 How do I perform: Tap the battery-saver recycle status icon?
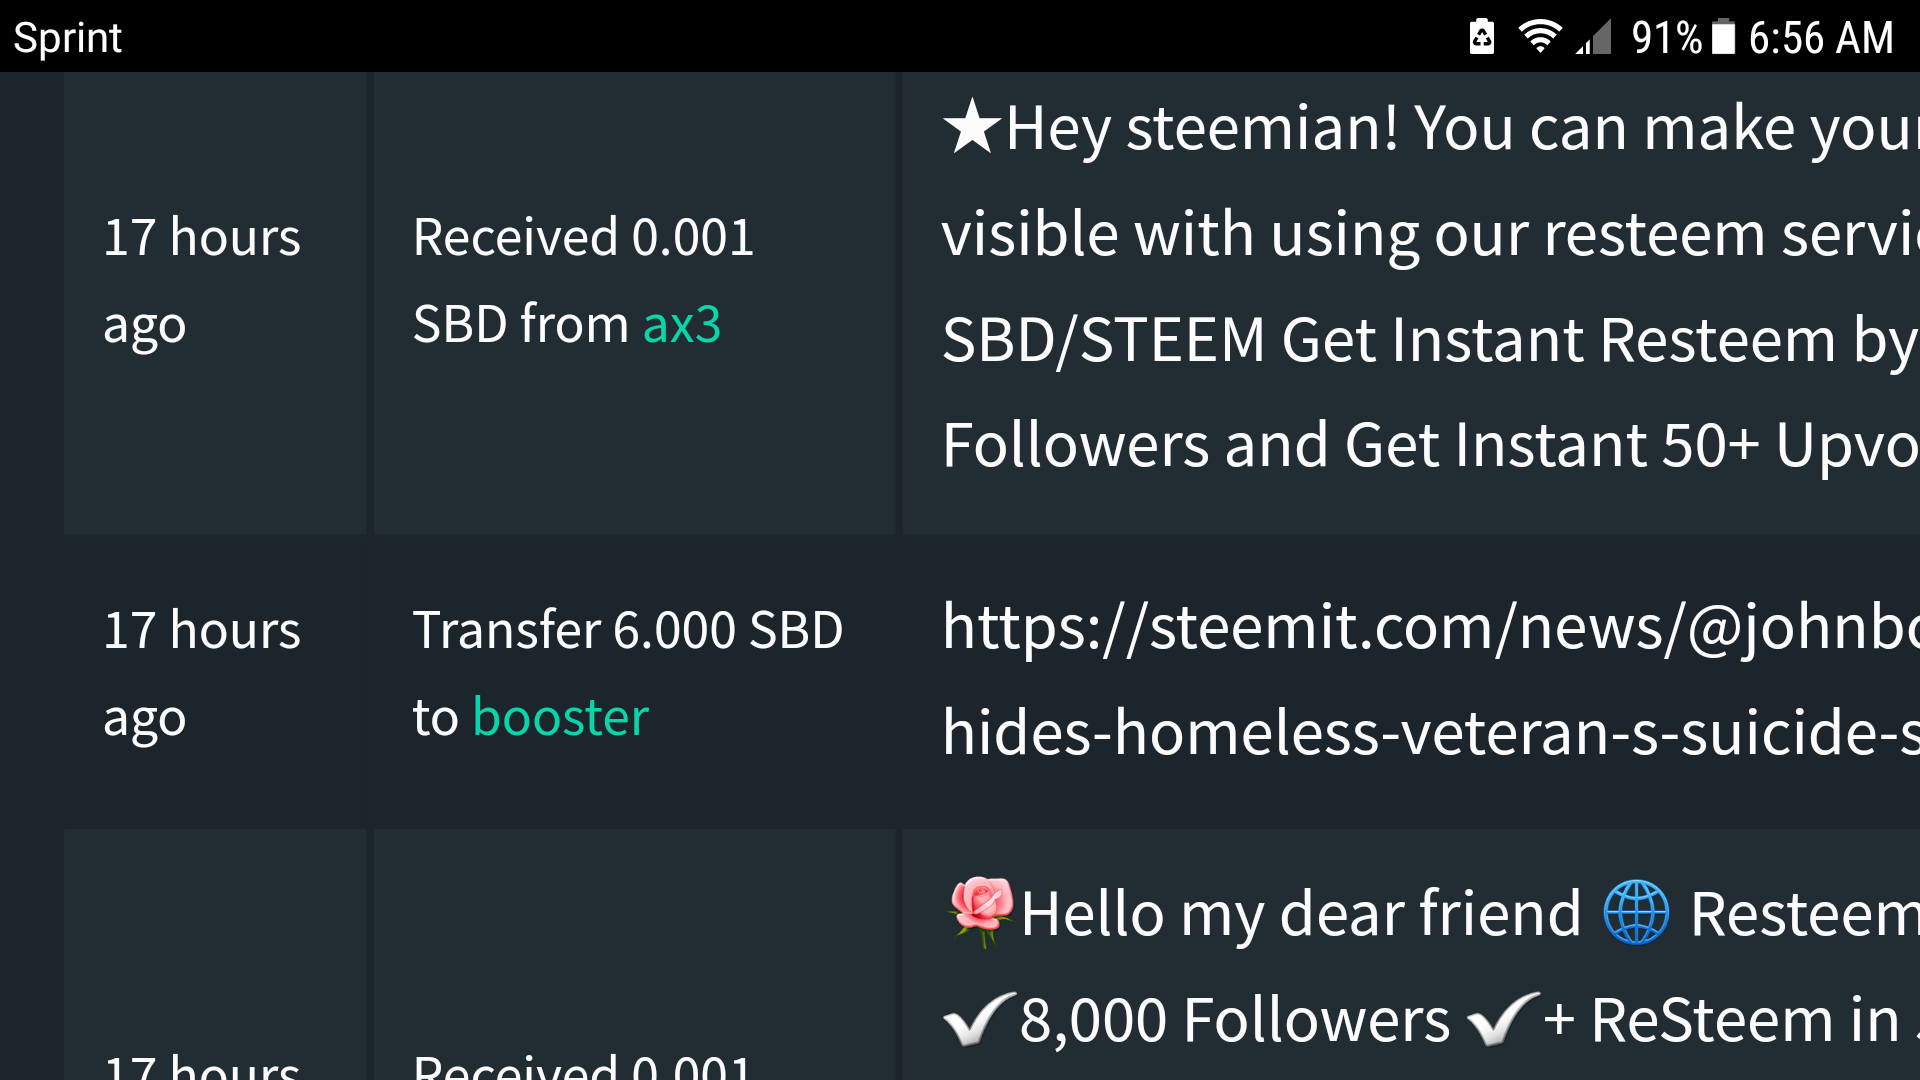tap(1481, 37)
